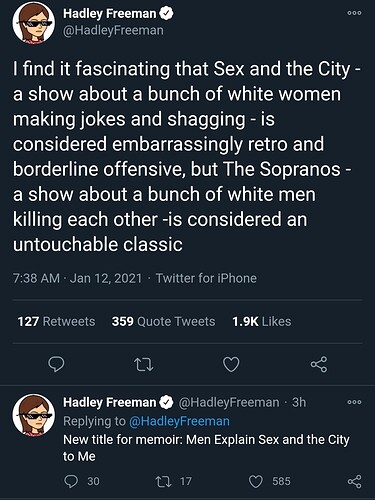The image size is (375, 500).
Task: Open Hadley Freeman name on main tweet
Action: (x=109, y=14)
